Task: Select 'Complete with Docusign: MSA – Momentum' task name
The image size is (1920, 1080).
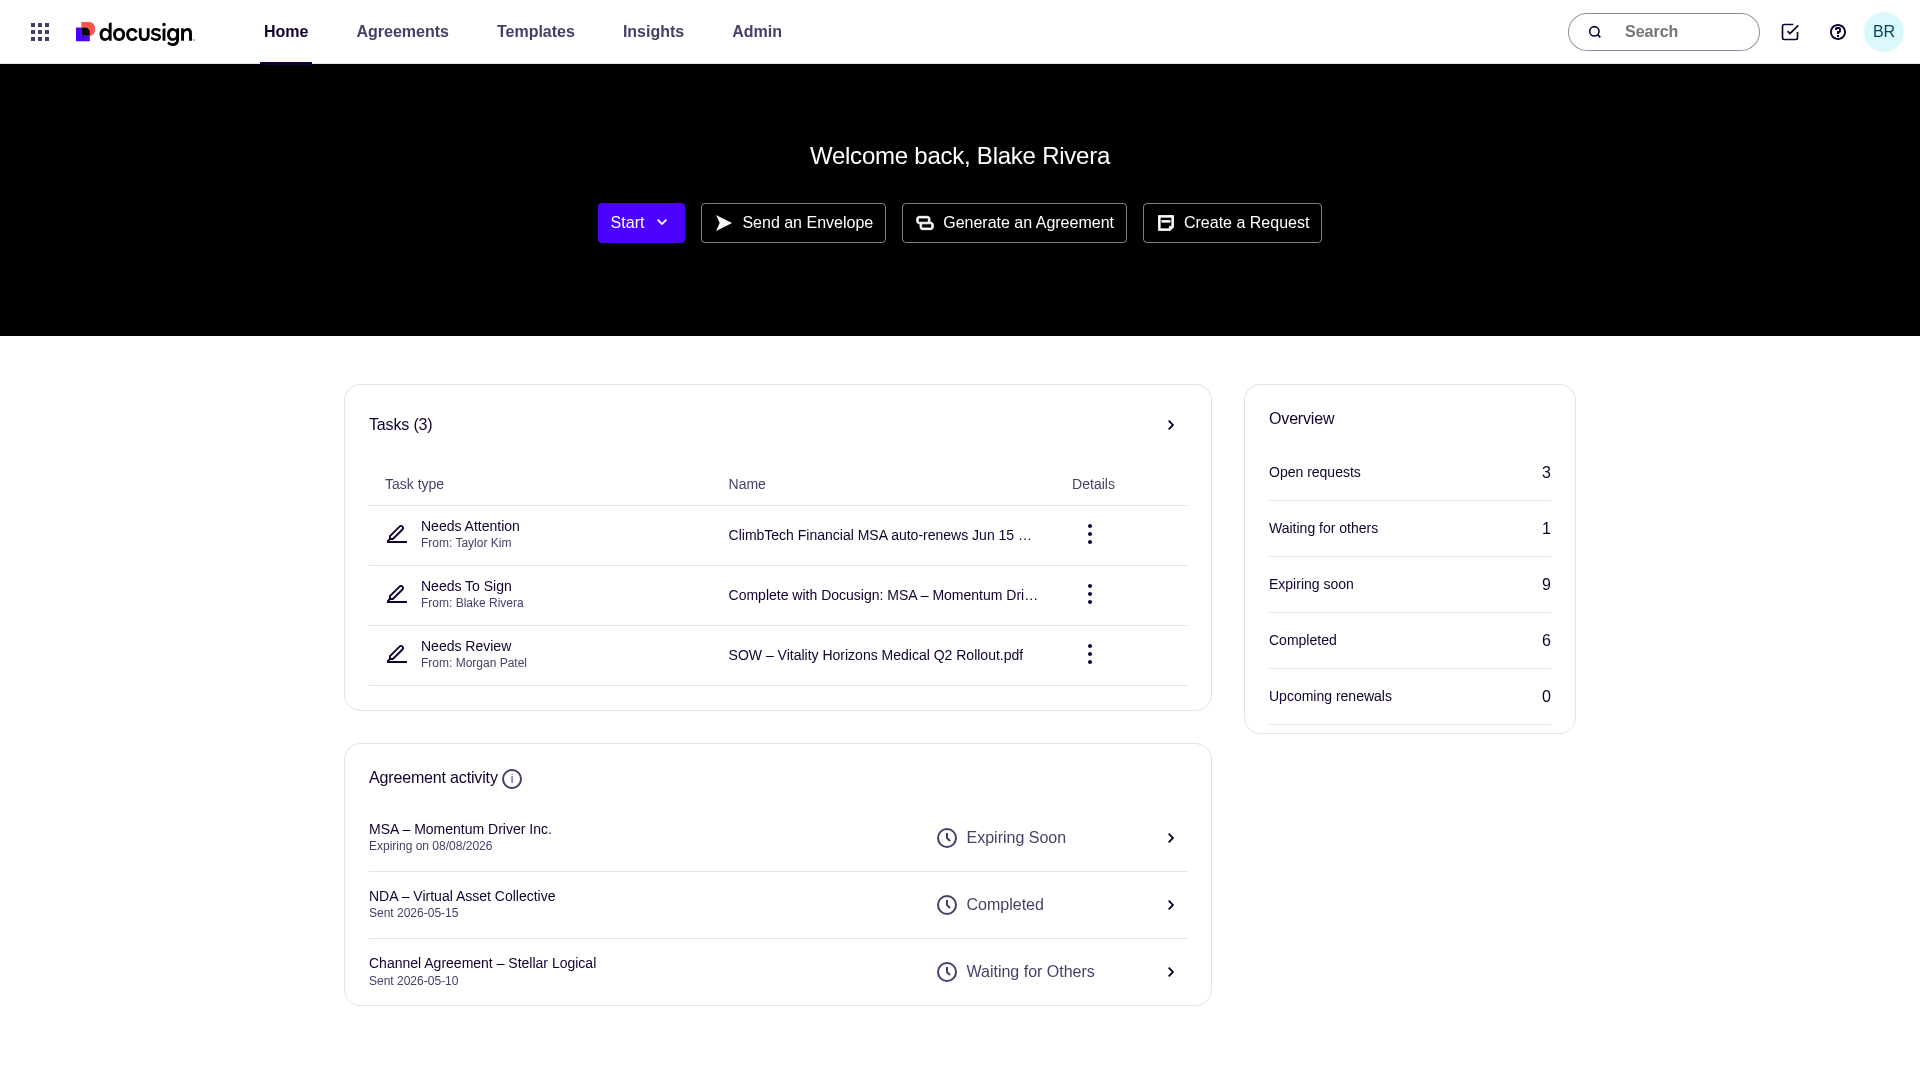Action: [883, 595]
